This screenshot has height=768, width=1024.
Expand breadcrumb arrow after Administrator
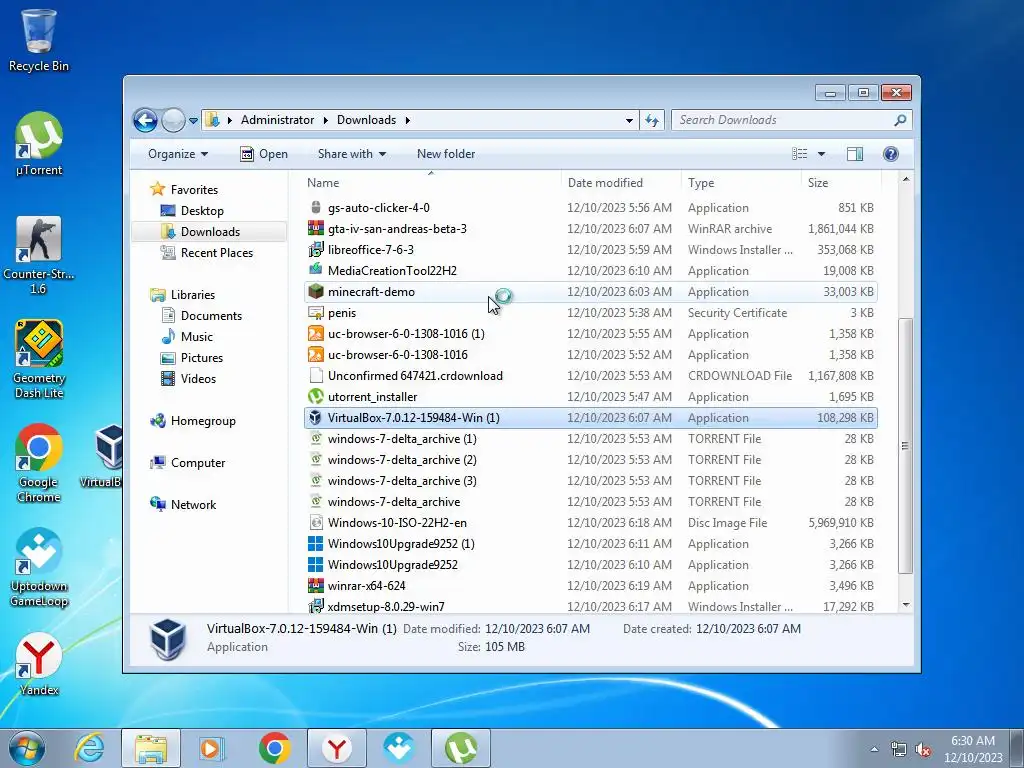tap(326, 120)
